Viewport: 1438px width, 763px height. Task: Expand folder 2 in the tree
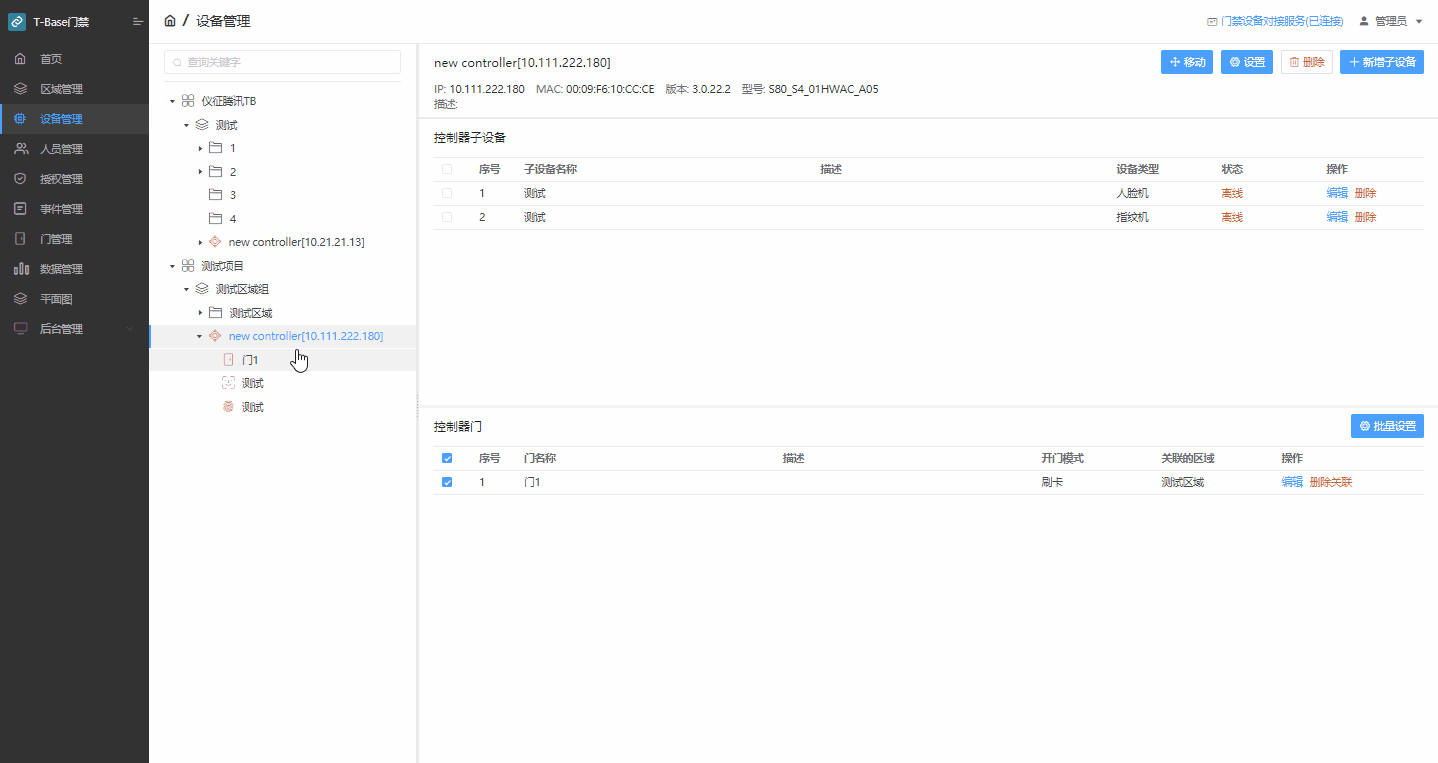click(x=200, y=172)
